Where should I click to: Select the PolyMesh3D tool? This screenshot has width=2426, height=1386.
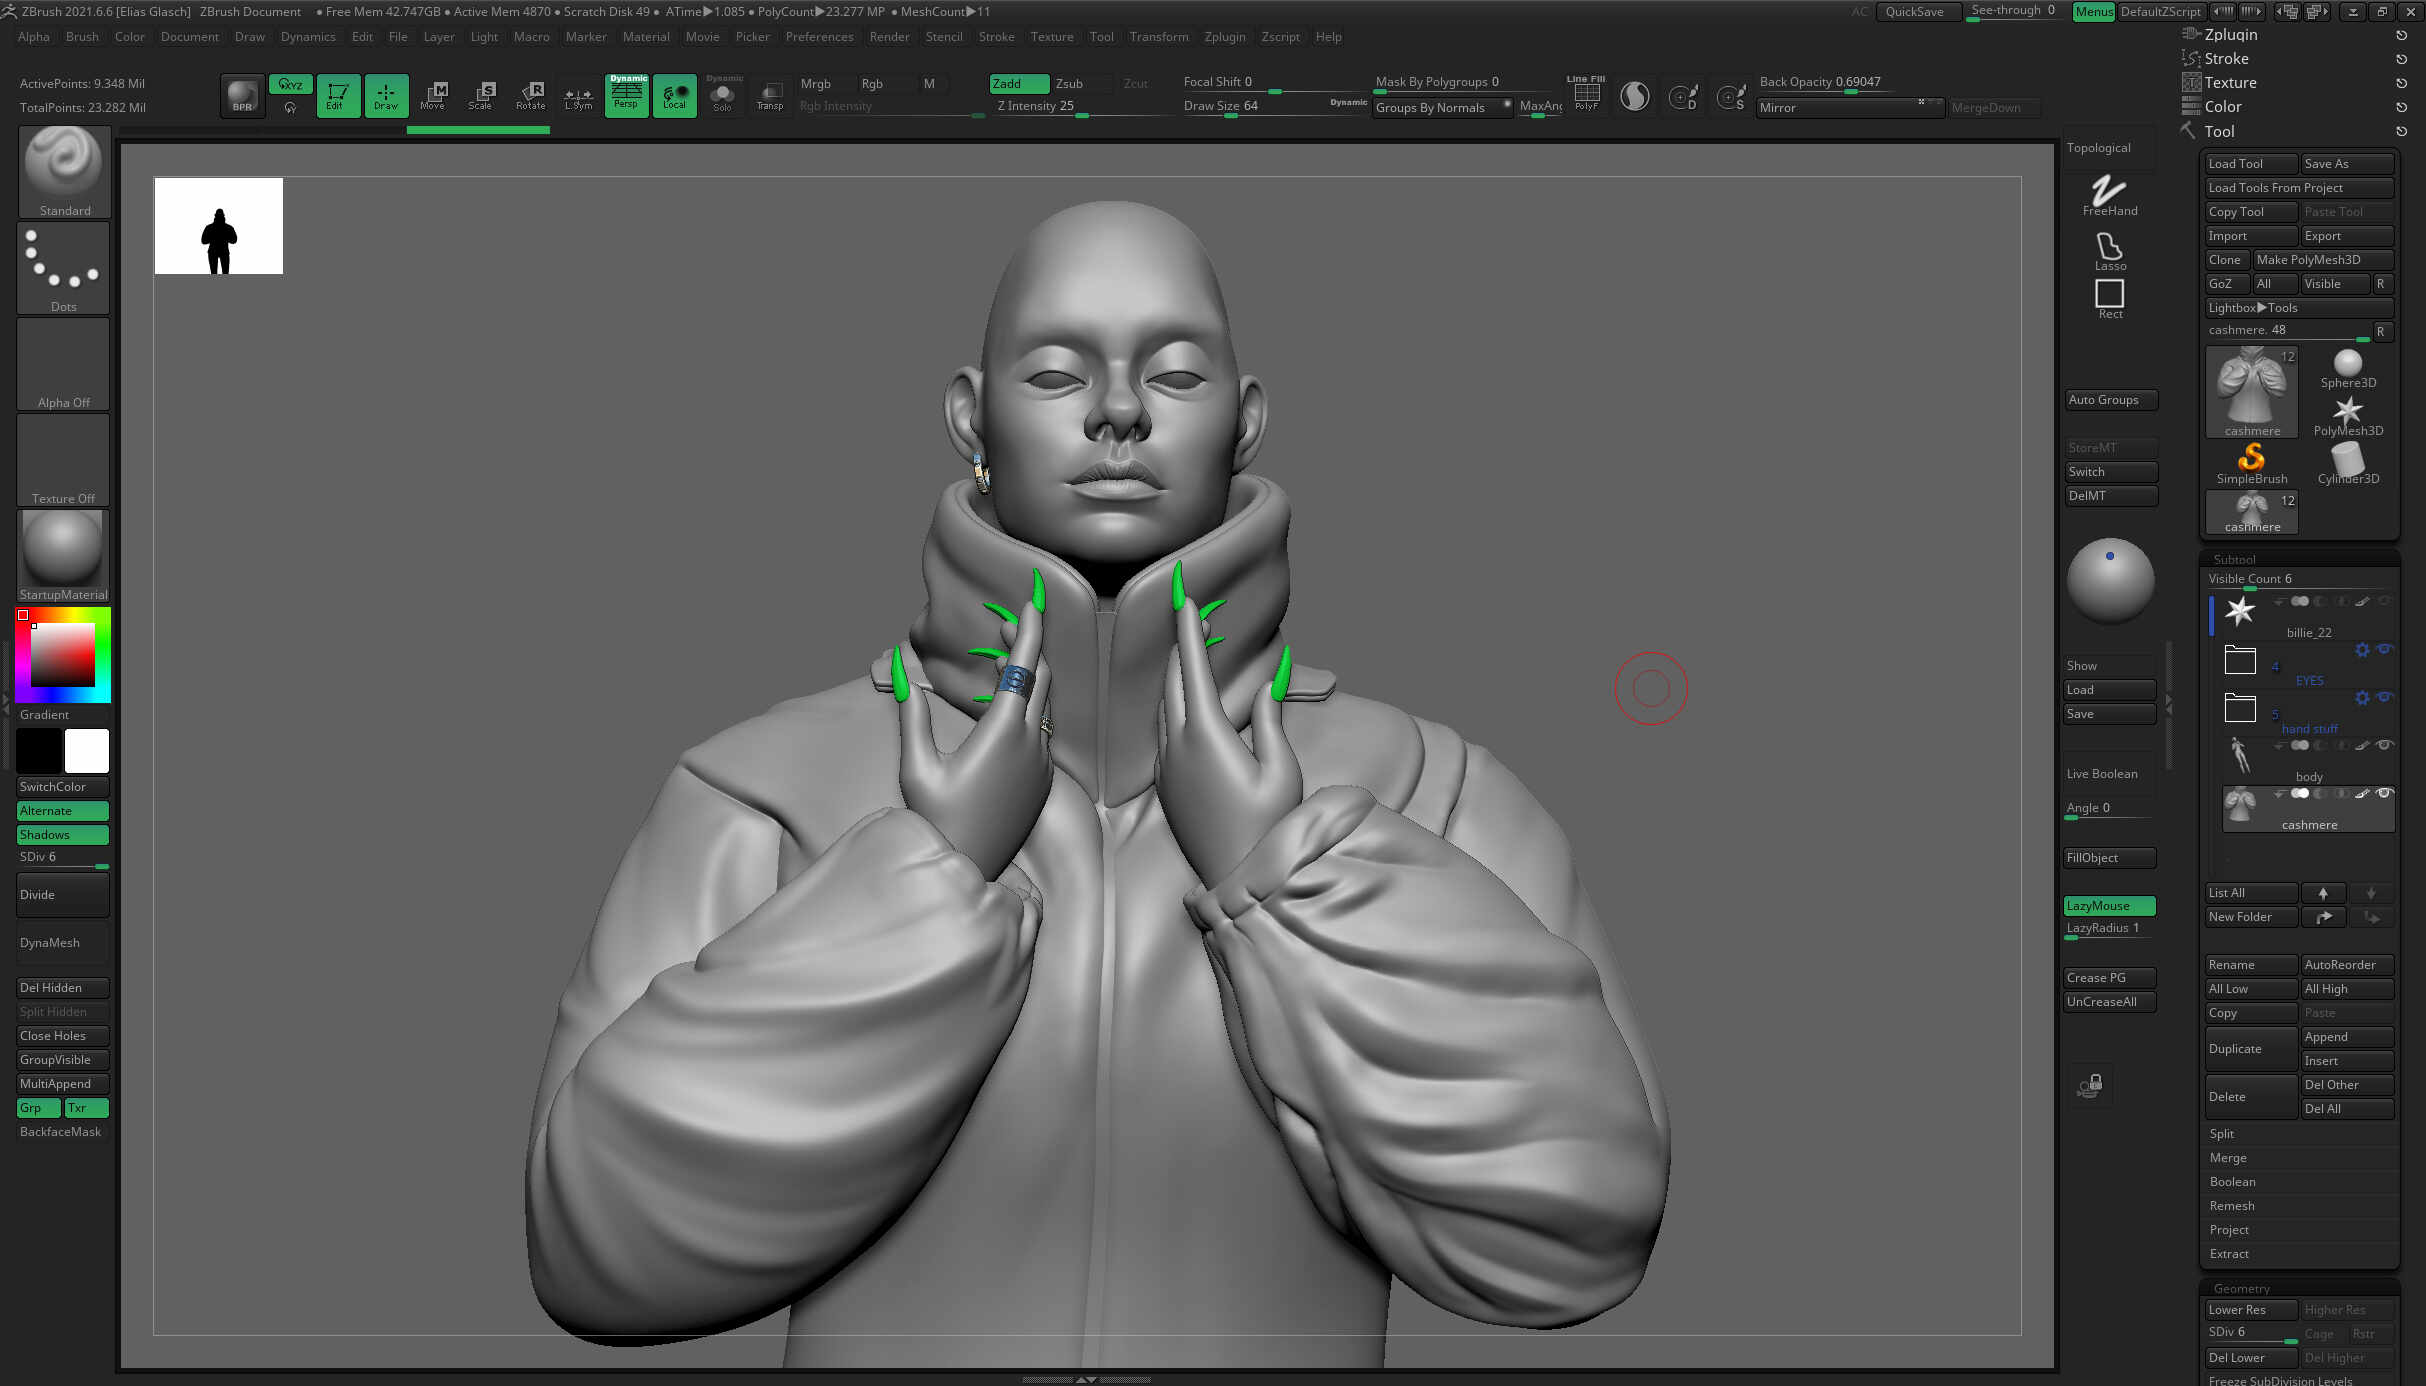coord(2348,412)
